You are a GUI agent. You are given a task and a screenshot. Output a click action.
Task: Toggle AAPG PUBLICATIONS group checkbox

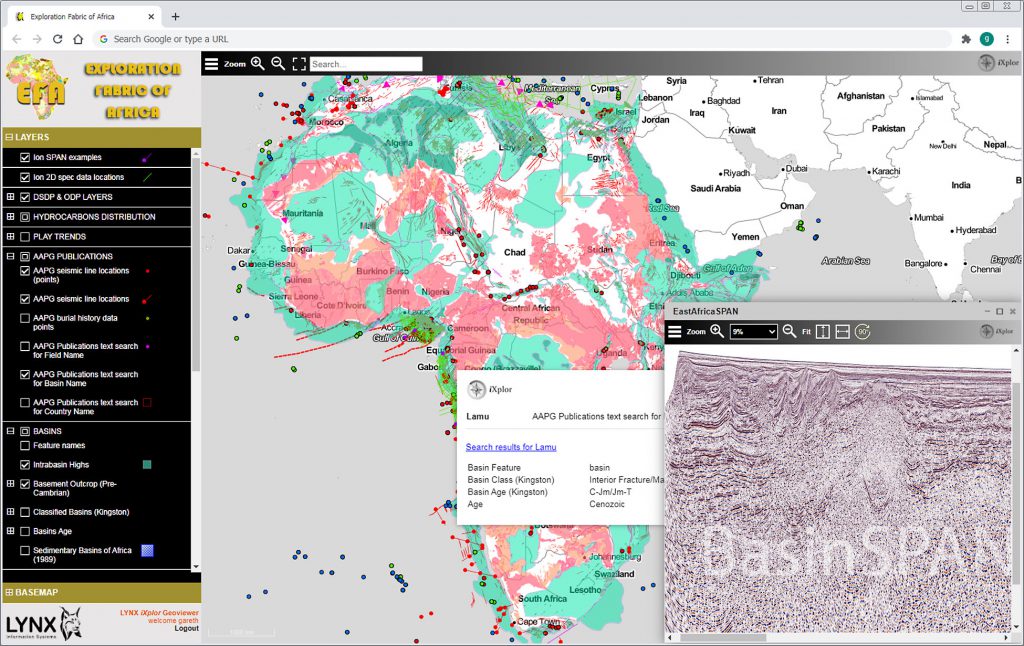(25, 256)
